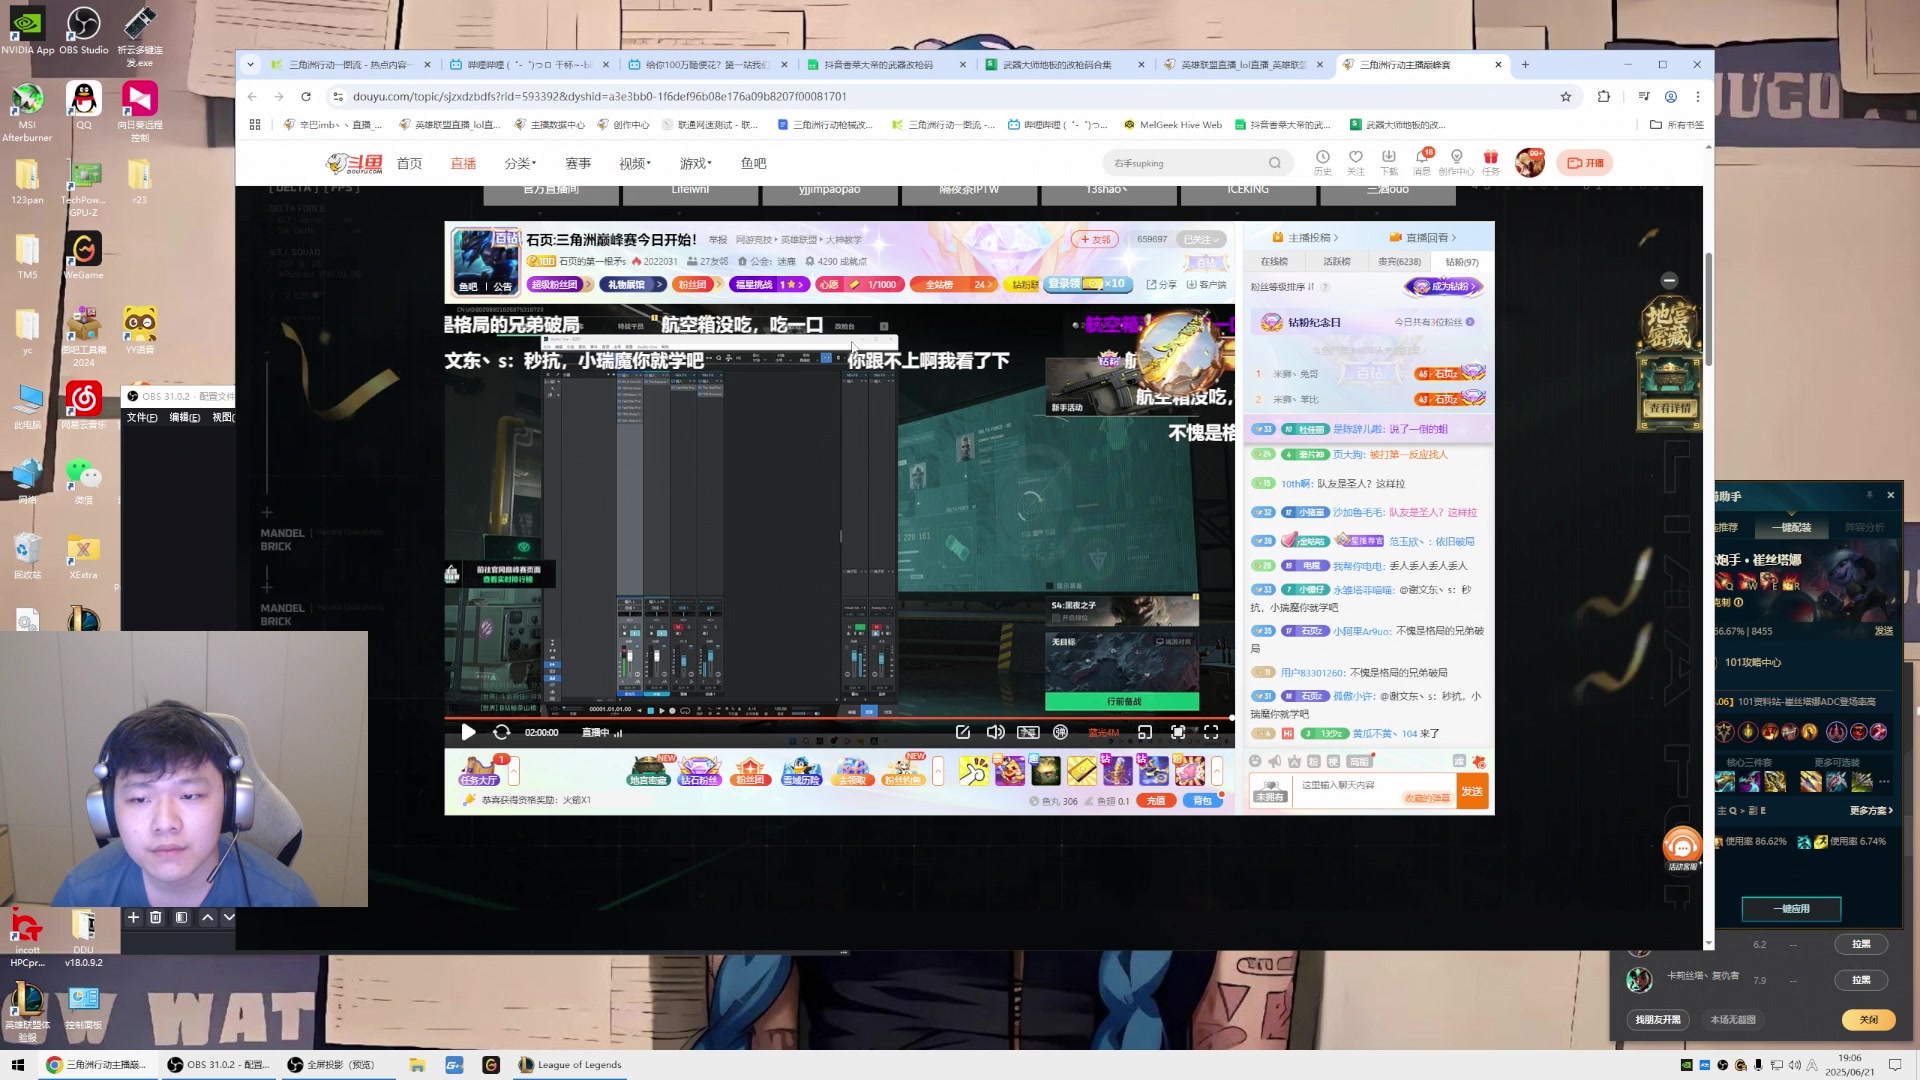Click the search magnifier icon
The width and height of the screenshot is (1920, 1080).
[x=1275, y=163]
